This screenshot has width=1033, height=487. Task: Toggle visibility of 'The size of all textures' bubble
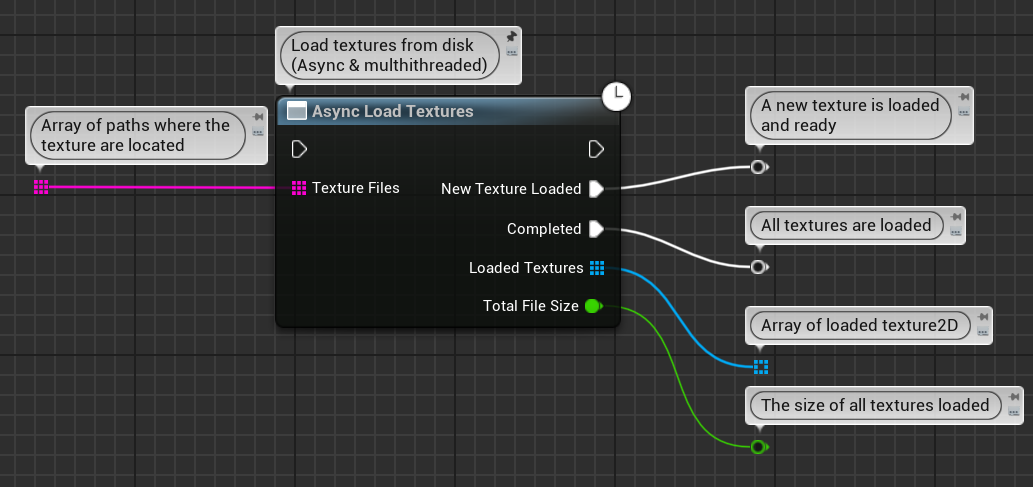click(1014, 411)
